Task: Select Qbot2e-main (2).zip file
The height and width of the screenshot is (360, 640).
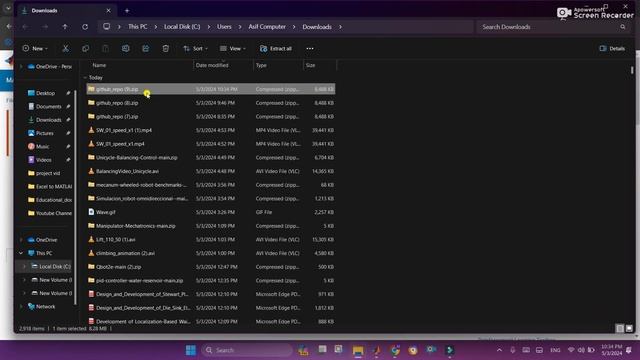Action: (211, 267)
